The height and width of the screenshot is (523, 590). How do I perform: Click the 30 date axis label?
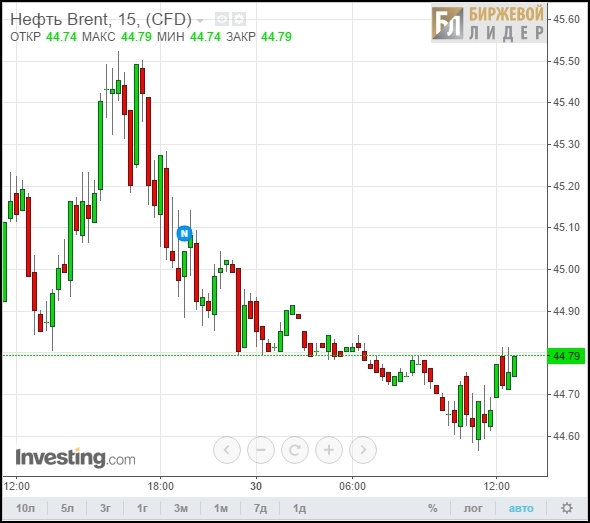pyautogui.click(x=256, y=486)
